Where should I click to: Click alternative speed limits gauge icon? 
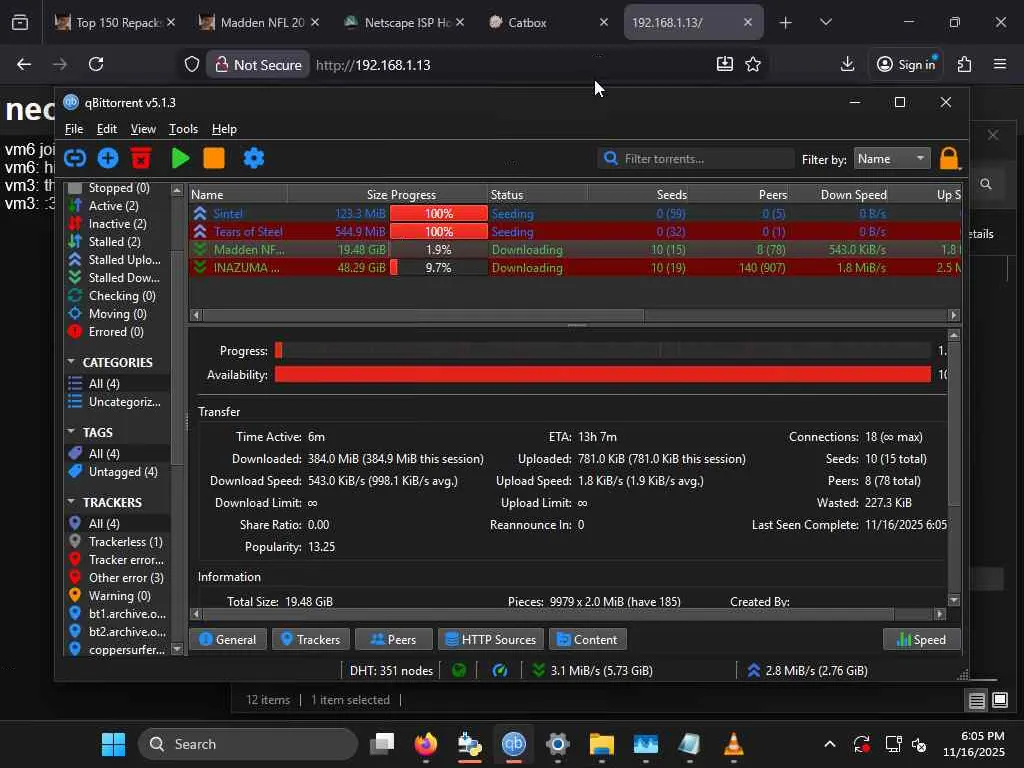500,670
